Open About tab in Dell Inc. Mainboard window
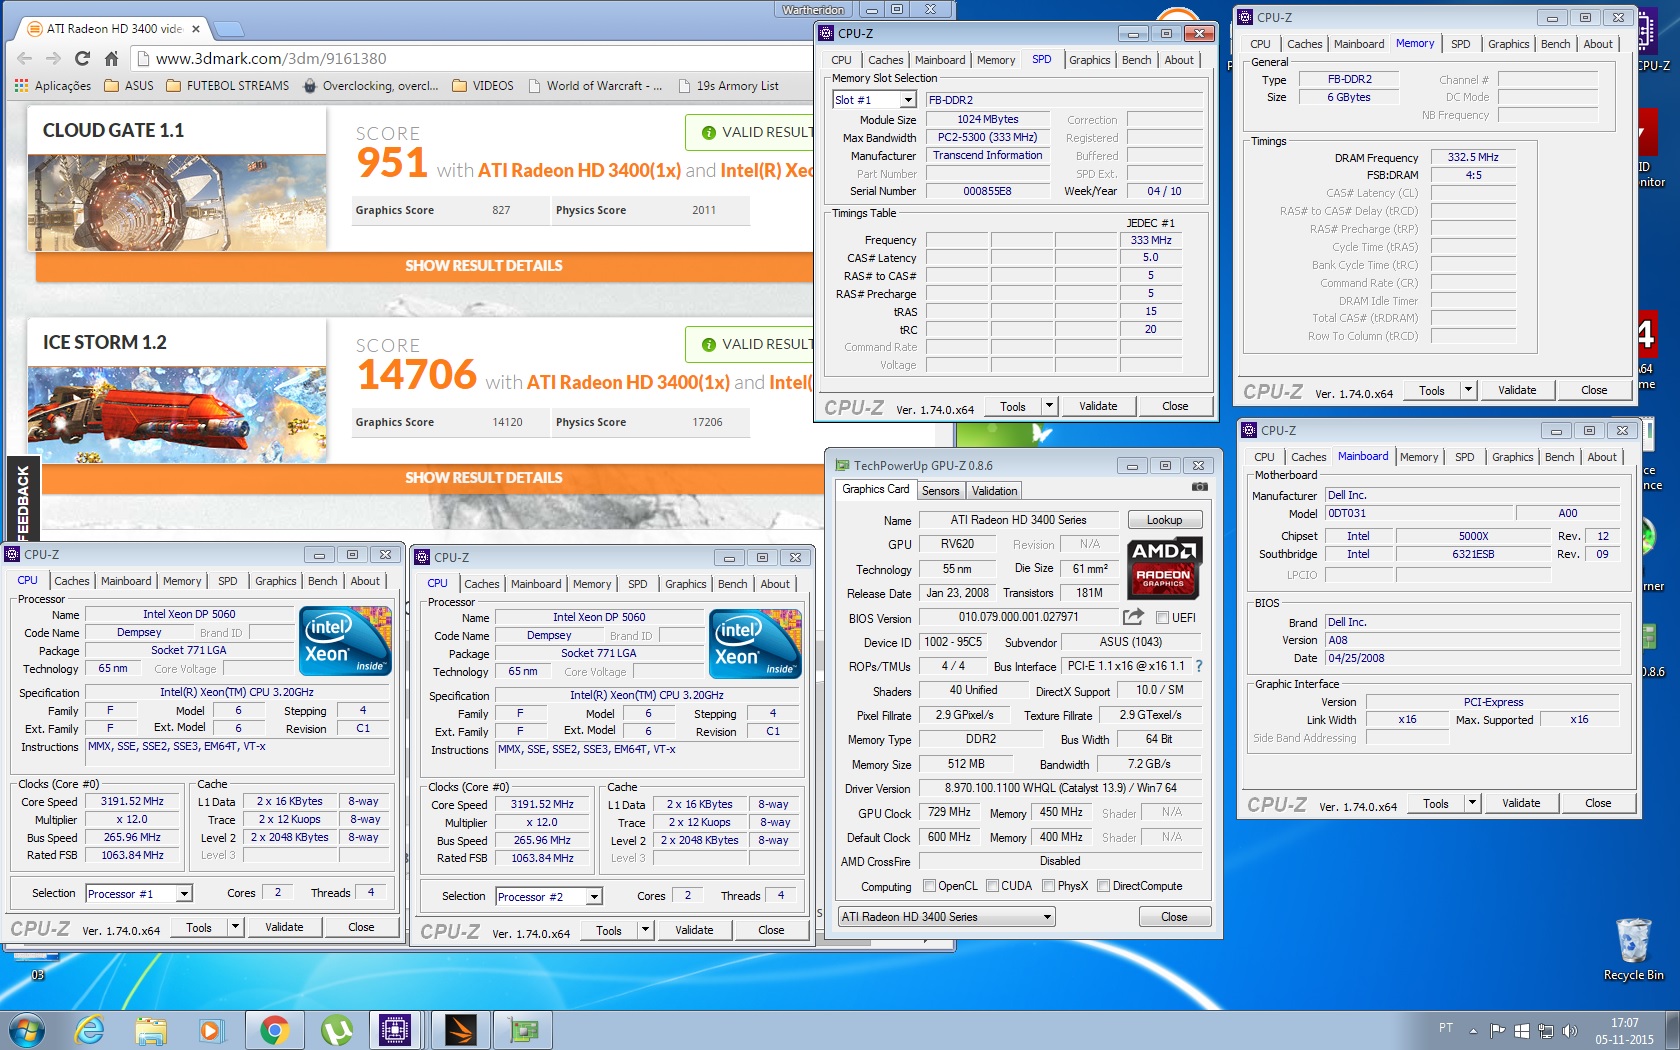 coord(1602,457)
